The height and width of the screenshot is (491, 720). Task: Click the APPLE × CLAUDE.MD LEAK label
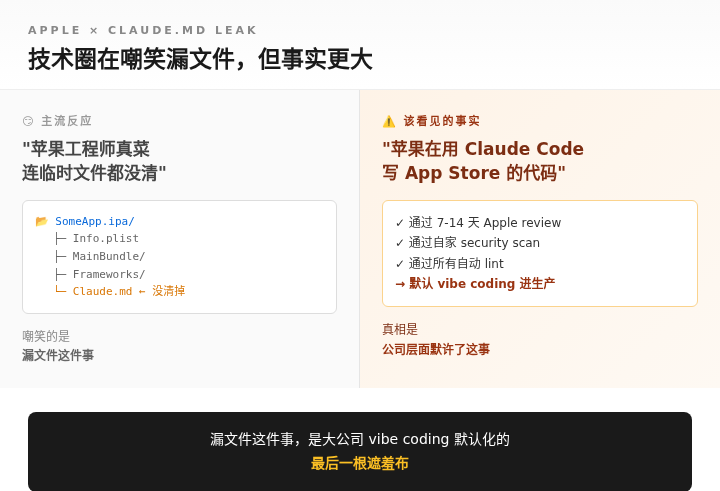142,30
